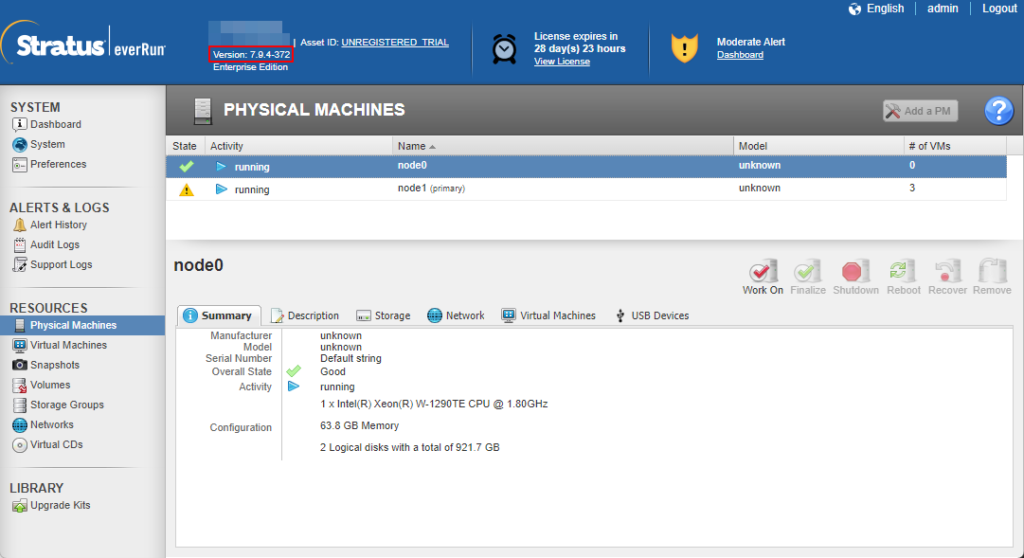Screen dimensions: 1024x558
Task: Open Audit Logs
Action: [55, 244]
